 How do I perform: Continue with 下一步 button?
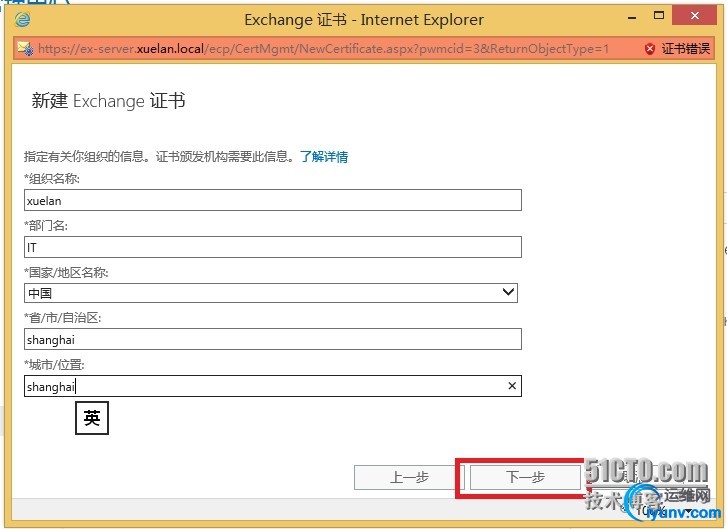525,477
